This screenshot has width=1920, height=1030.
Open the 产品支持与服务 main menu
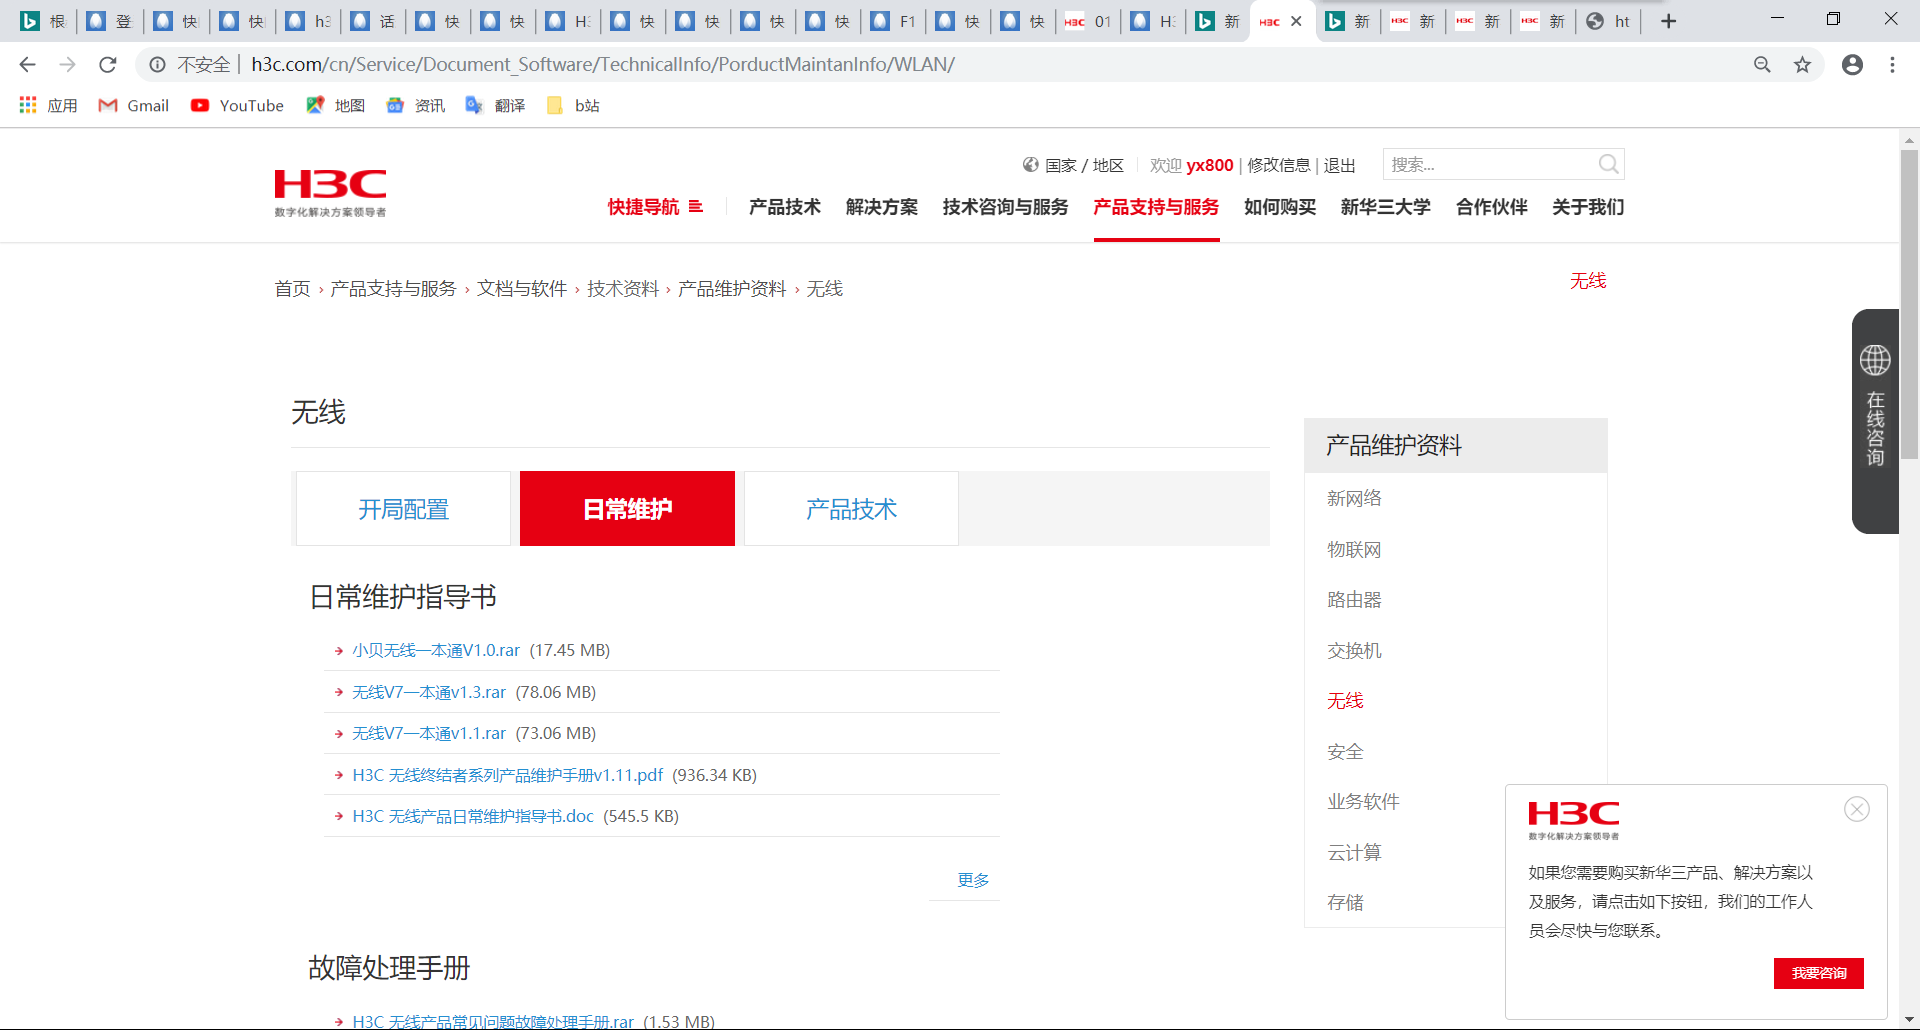pos(1156,207)
